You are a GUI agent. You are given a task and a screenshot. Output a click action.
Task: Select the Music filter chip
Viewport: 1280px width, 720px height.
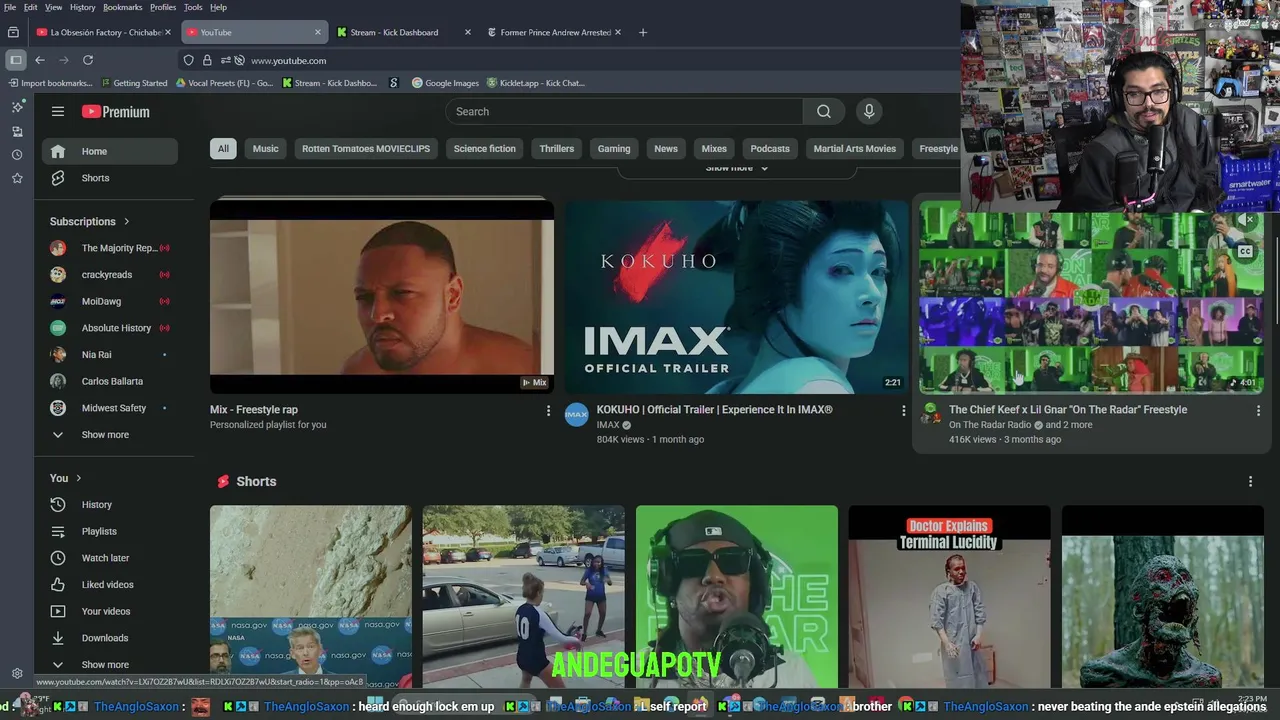point(266,149)
